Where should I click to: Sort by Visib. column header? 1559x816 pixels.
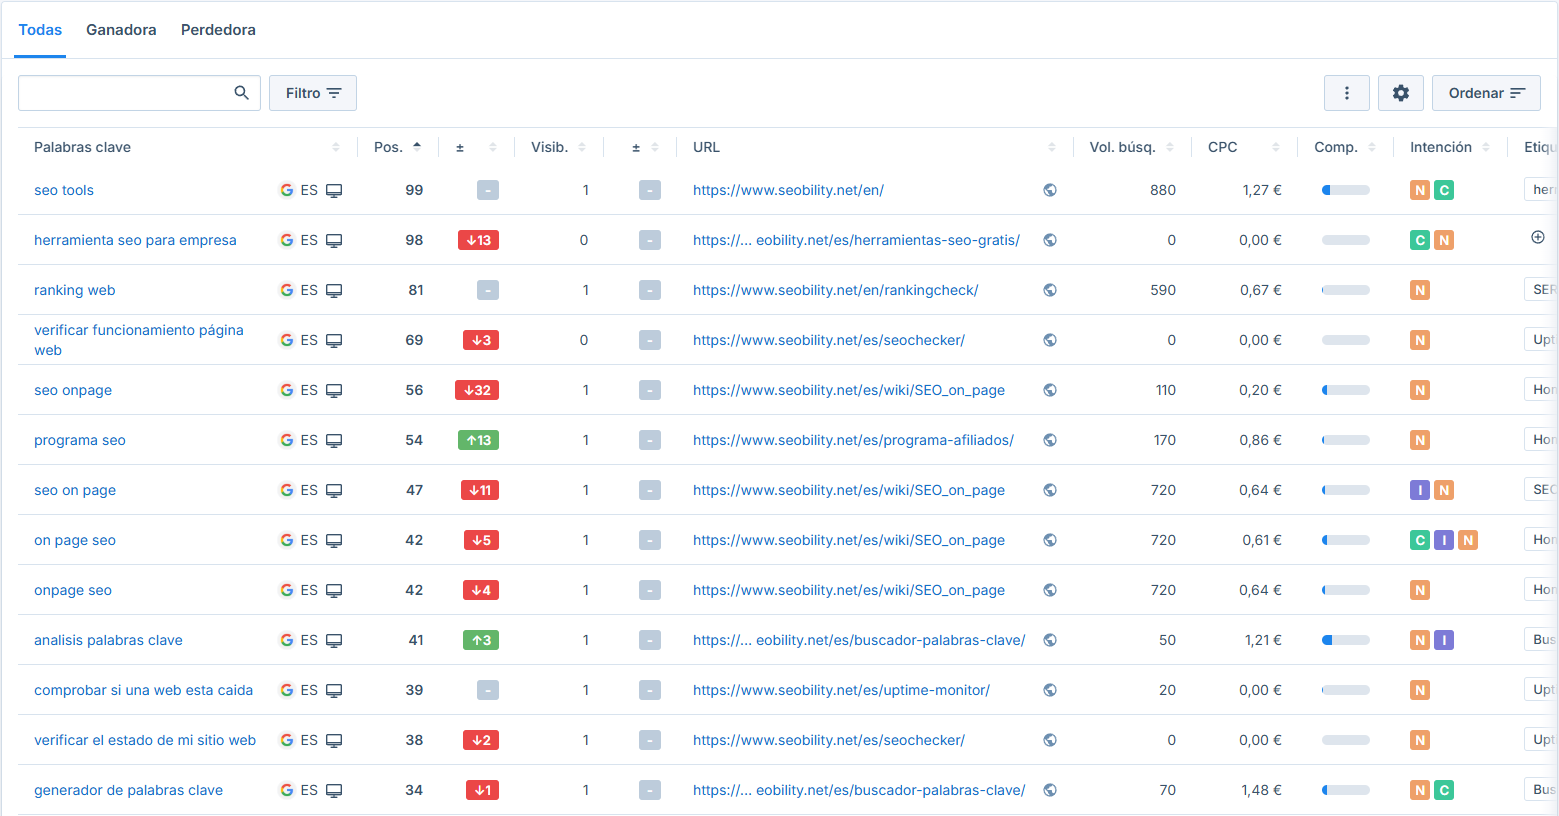(558, 147)
